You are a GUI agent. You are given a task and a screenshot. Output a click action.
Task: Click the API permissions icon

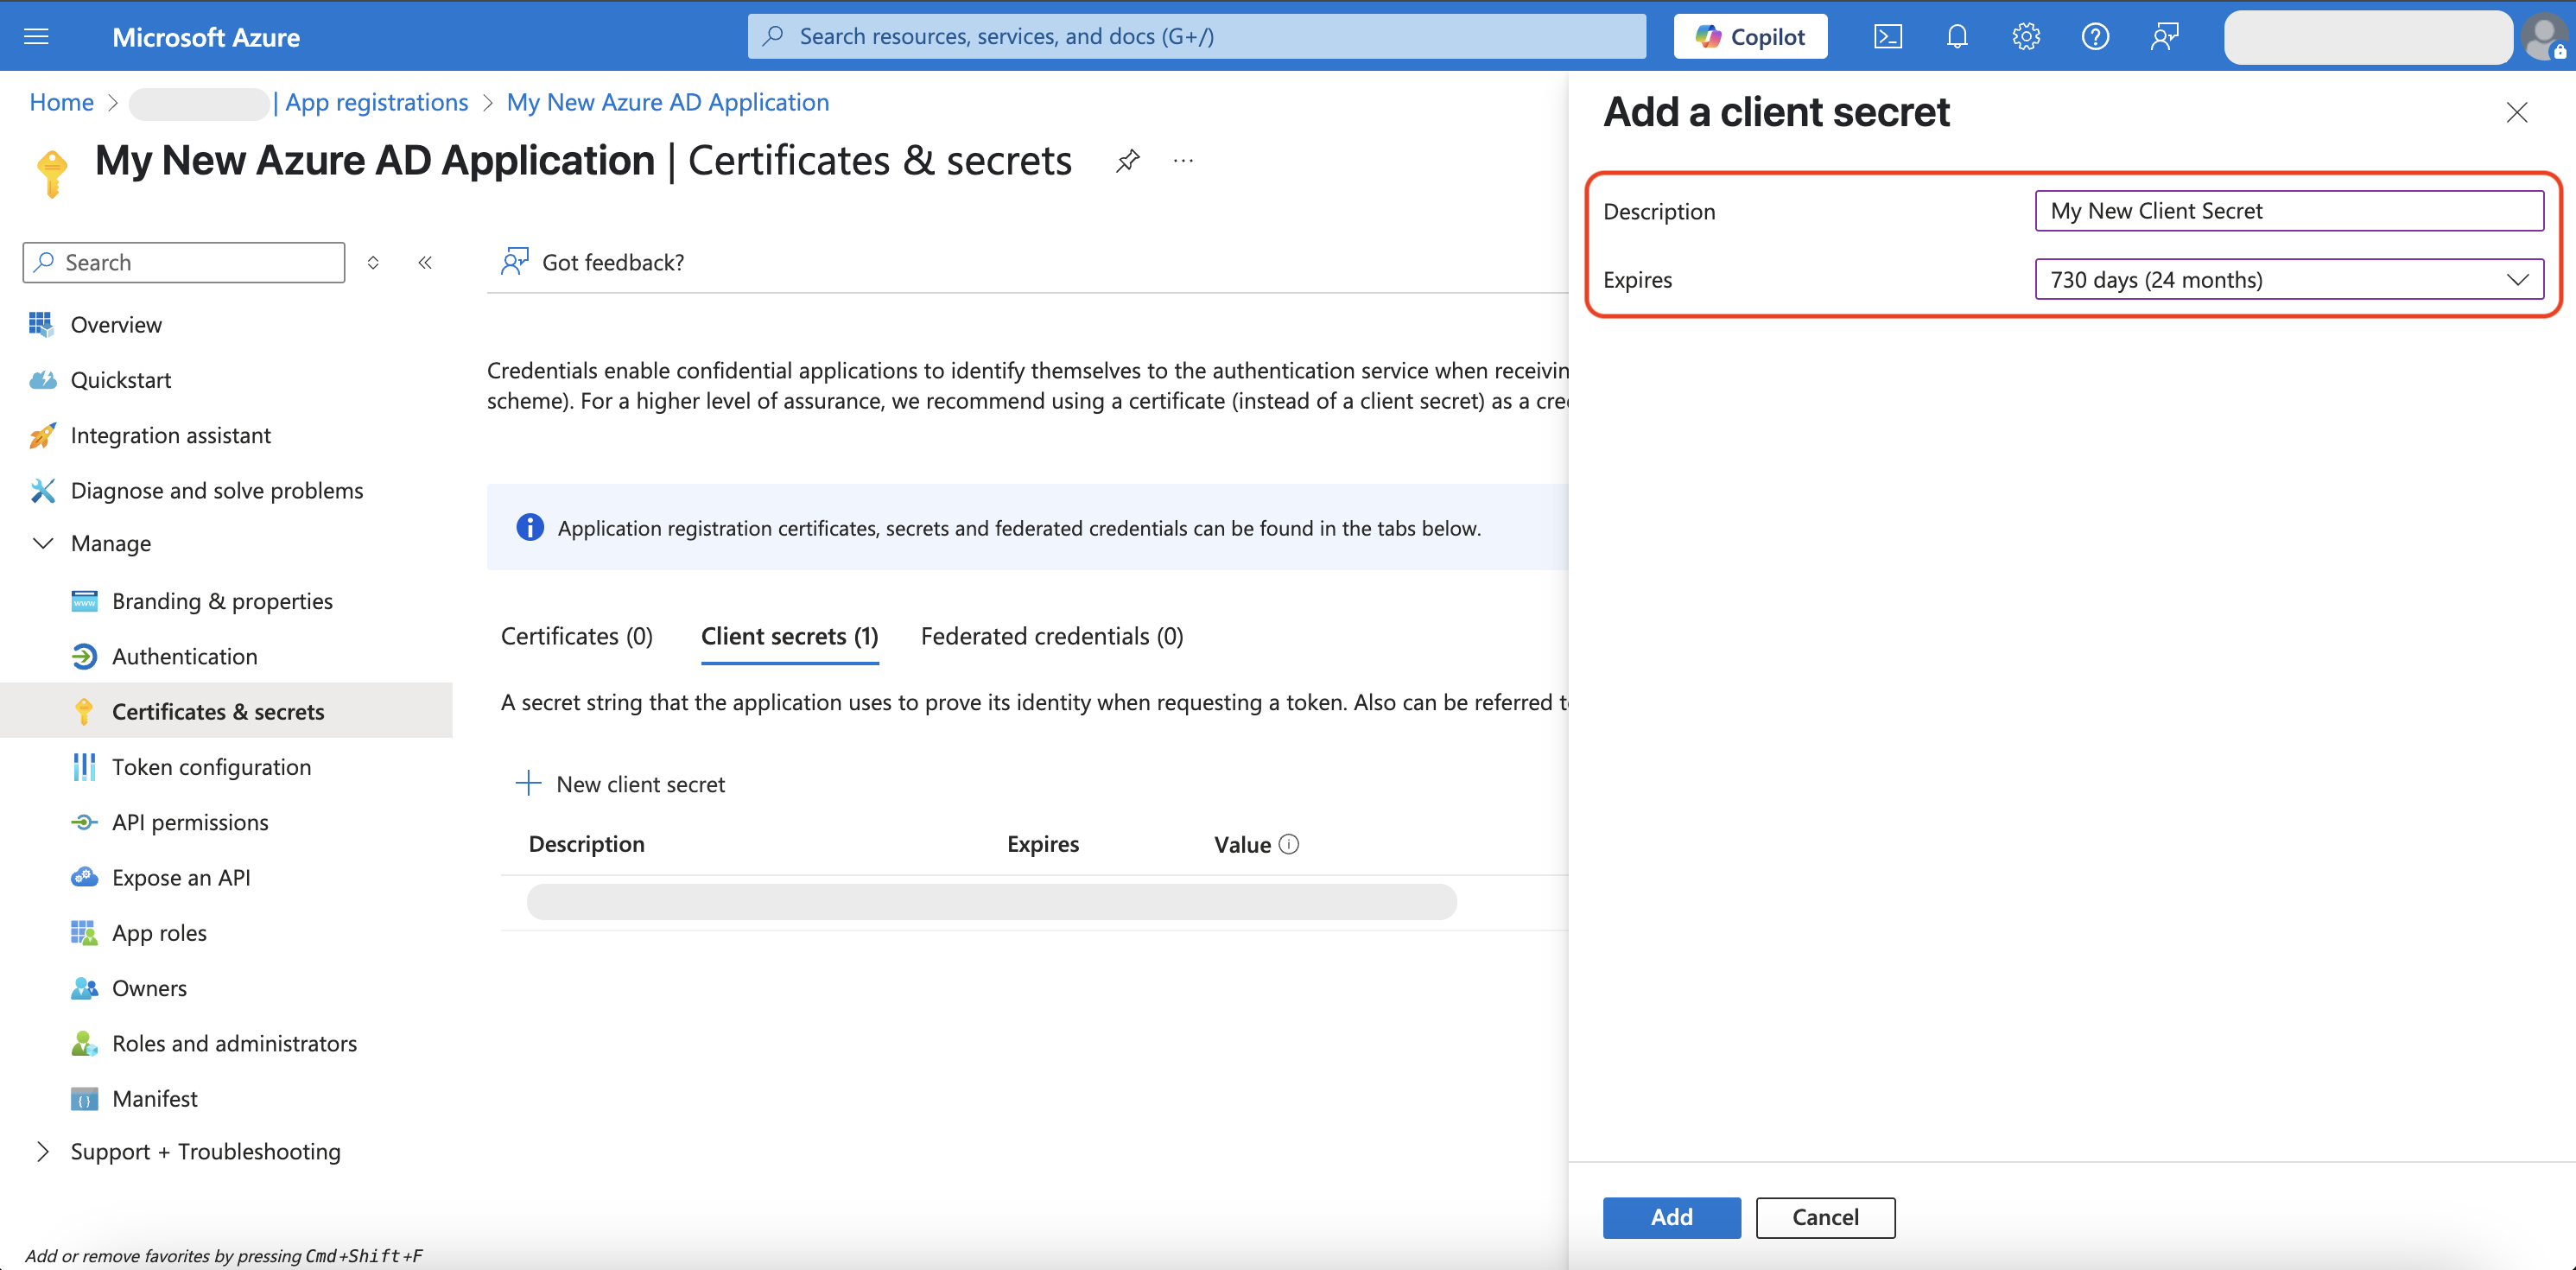coord(84,822)
